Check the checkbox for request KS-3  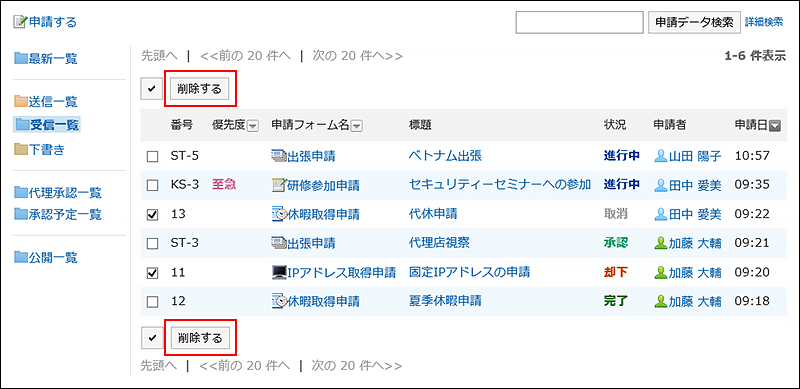click(x=152, y=186)
